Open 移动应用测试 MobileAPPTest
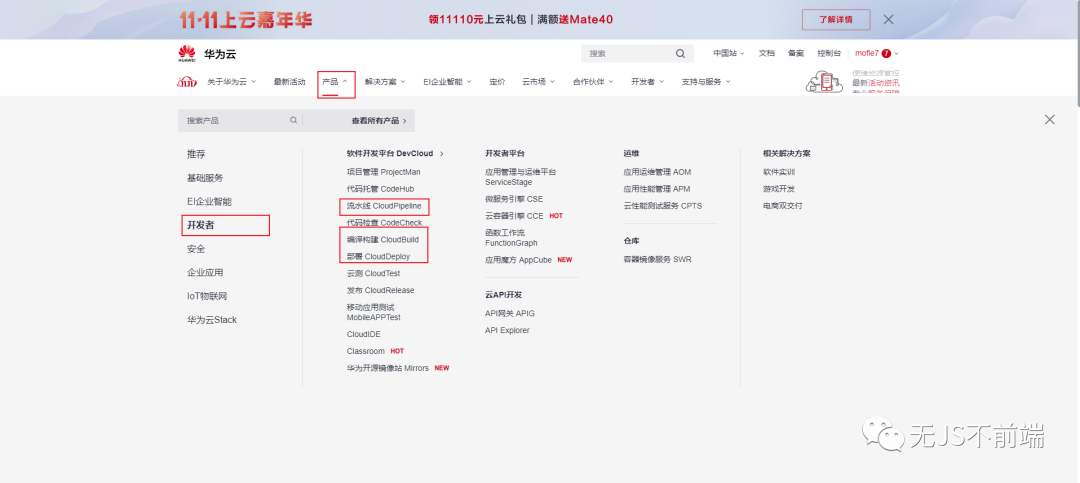The image size is (1080, 483). coord(373,312)
